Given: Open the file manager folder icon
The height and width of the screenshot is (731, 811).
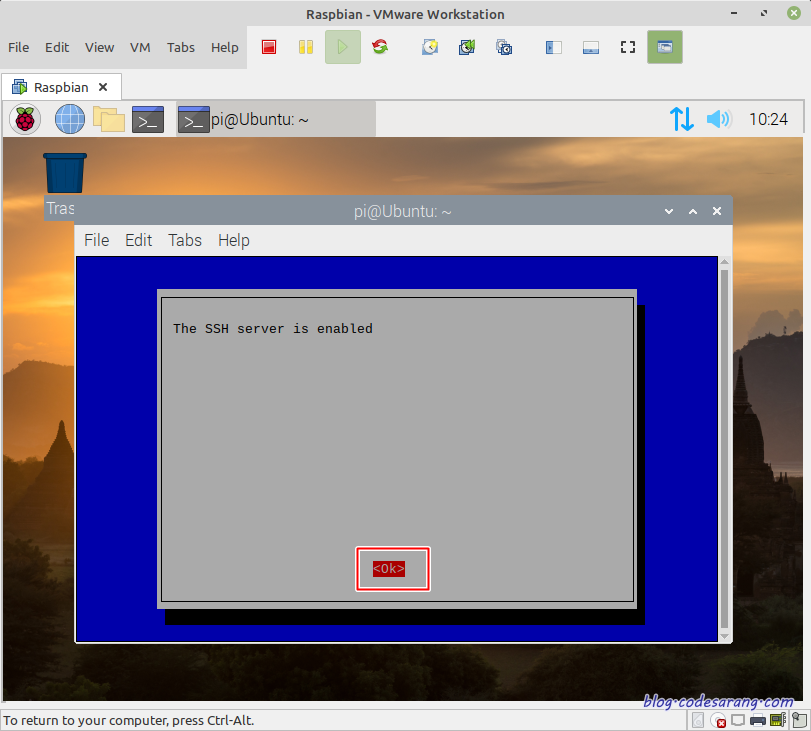Looking at the screenshot, I should pos(109,119).
